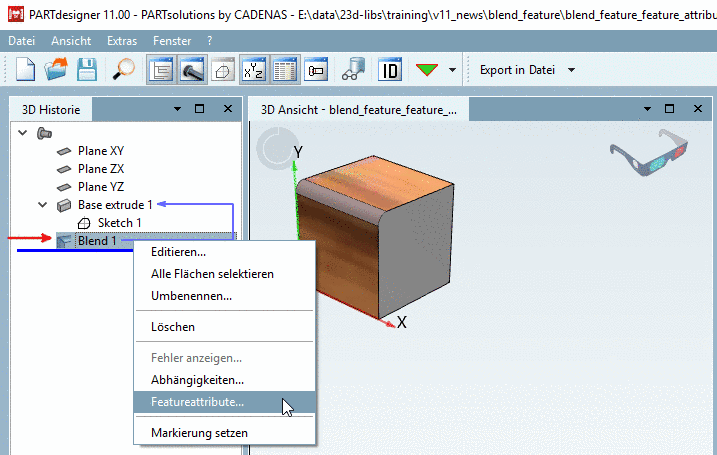Click the key-window toolbar icon
Viewport: 717px width, 455px height.
tap(316, 70)
